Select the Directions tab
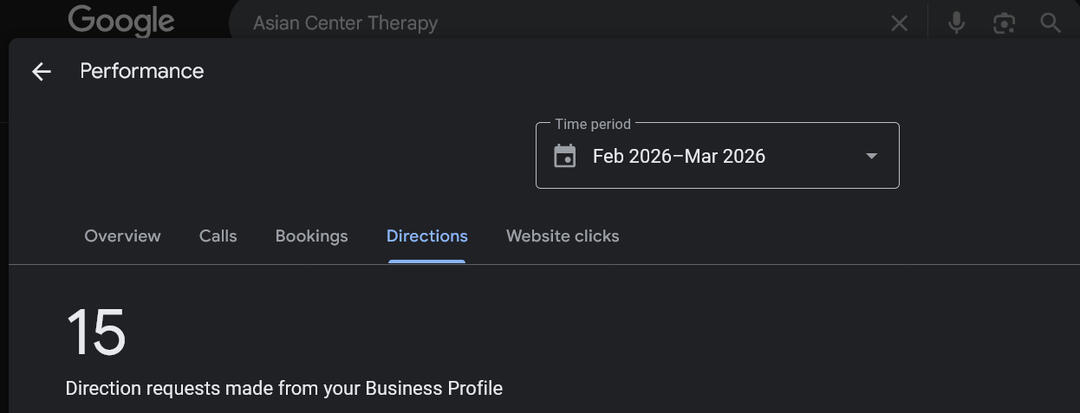The height and width of the screenshot is (413, 1080). 427,236
